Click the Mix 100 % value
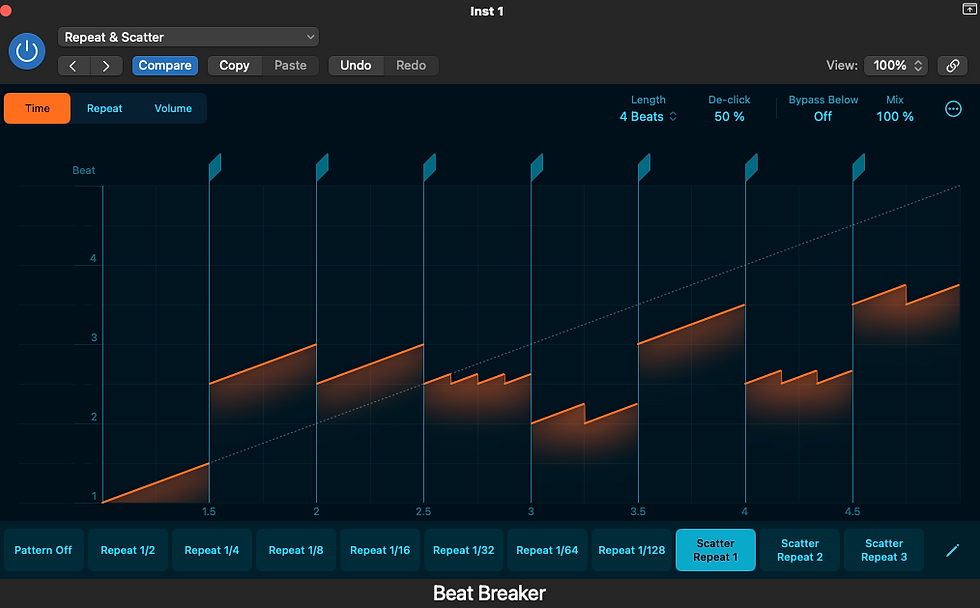Image resolution: width=980 pixels, height=608 pixels. pyautogui.click(x=895, y=116)
